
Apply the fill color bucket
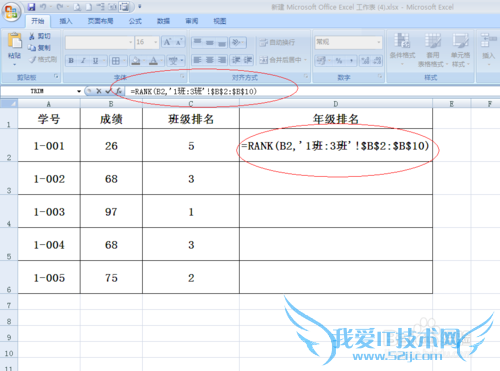(136, 61)
